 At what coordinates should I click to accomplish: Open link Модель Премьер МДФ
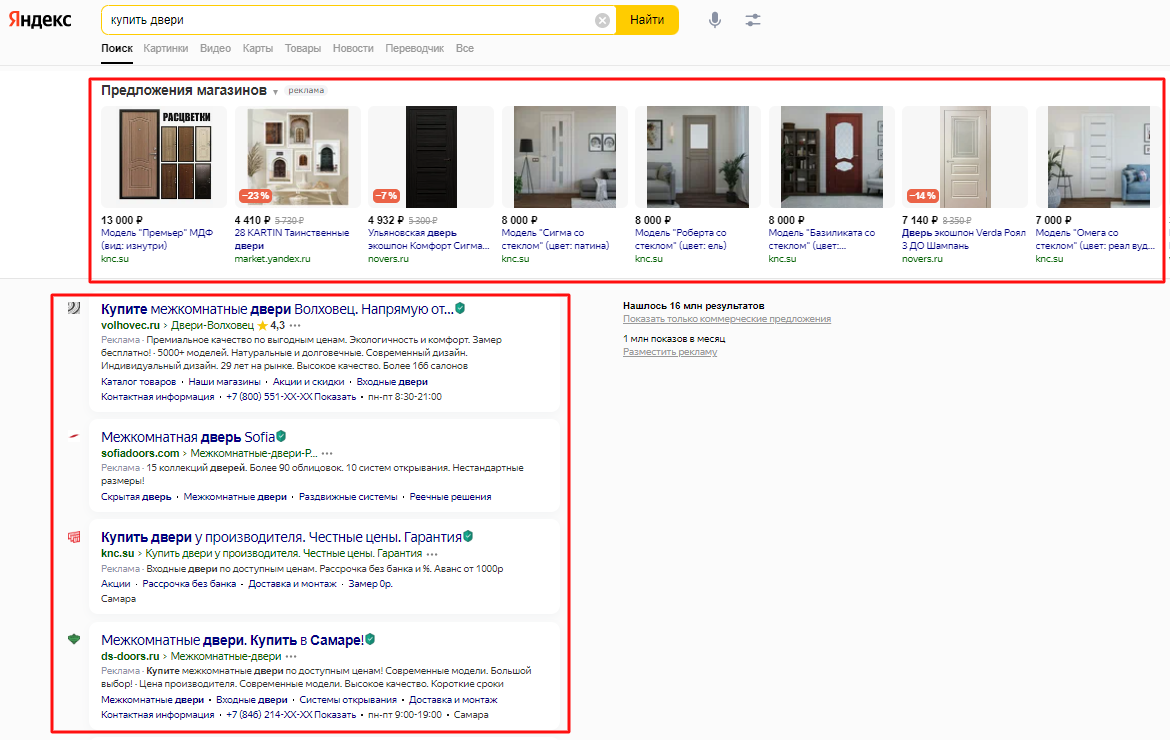point(157,239)
